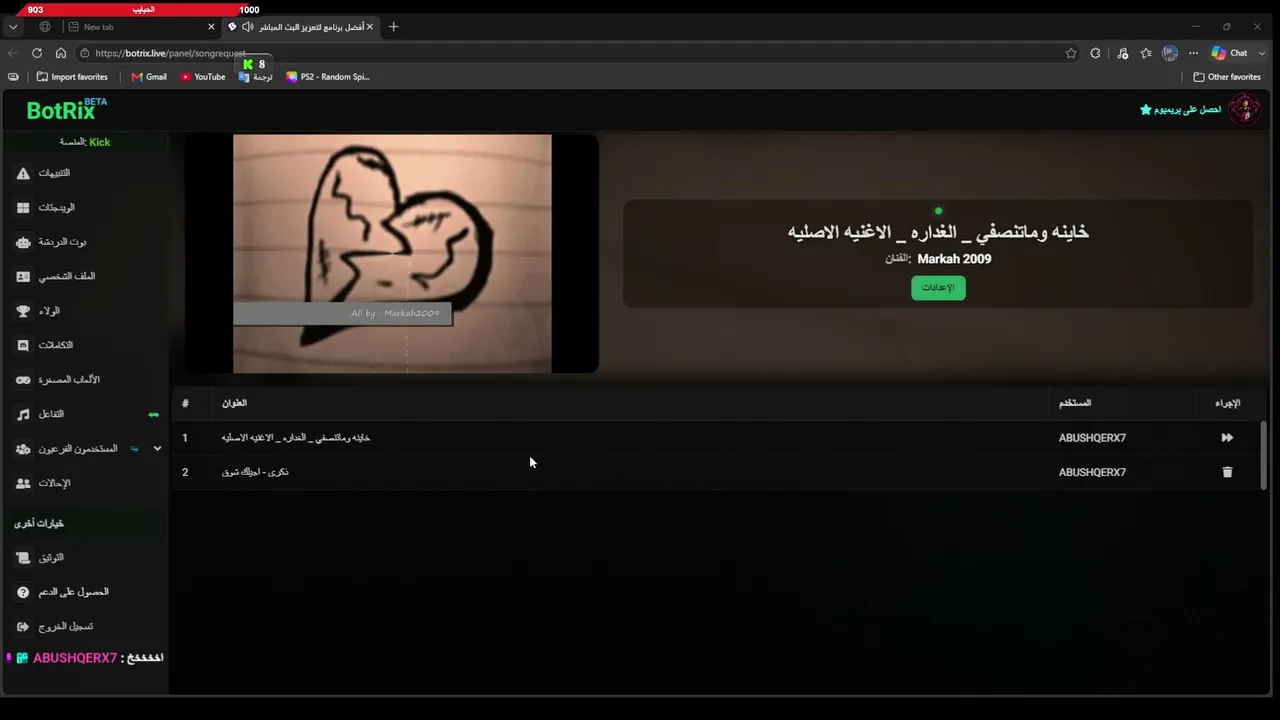Click the العنوان column header

click(234, 403)
